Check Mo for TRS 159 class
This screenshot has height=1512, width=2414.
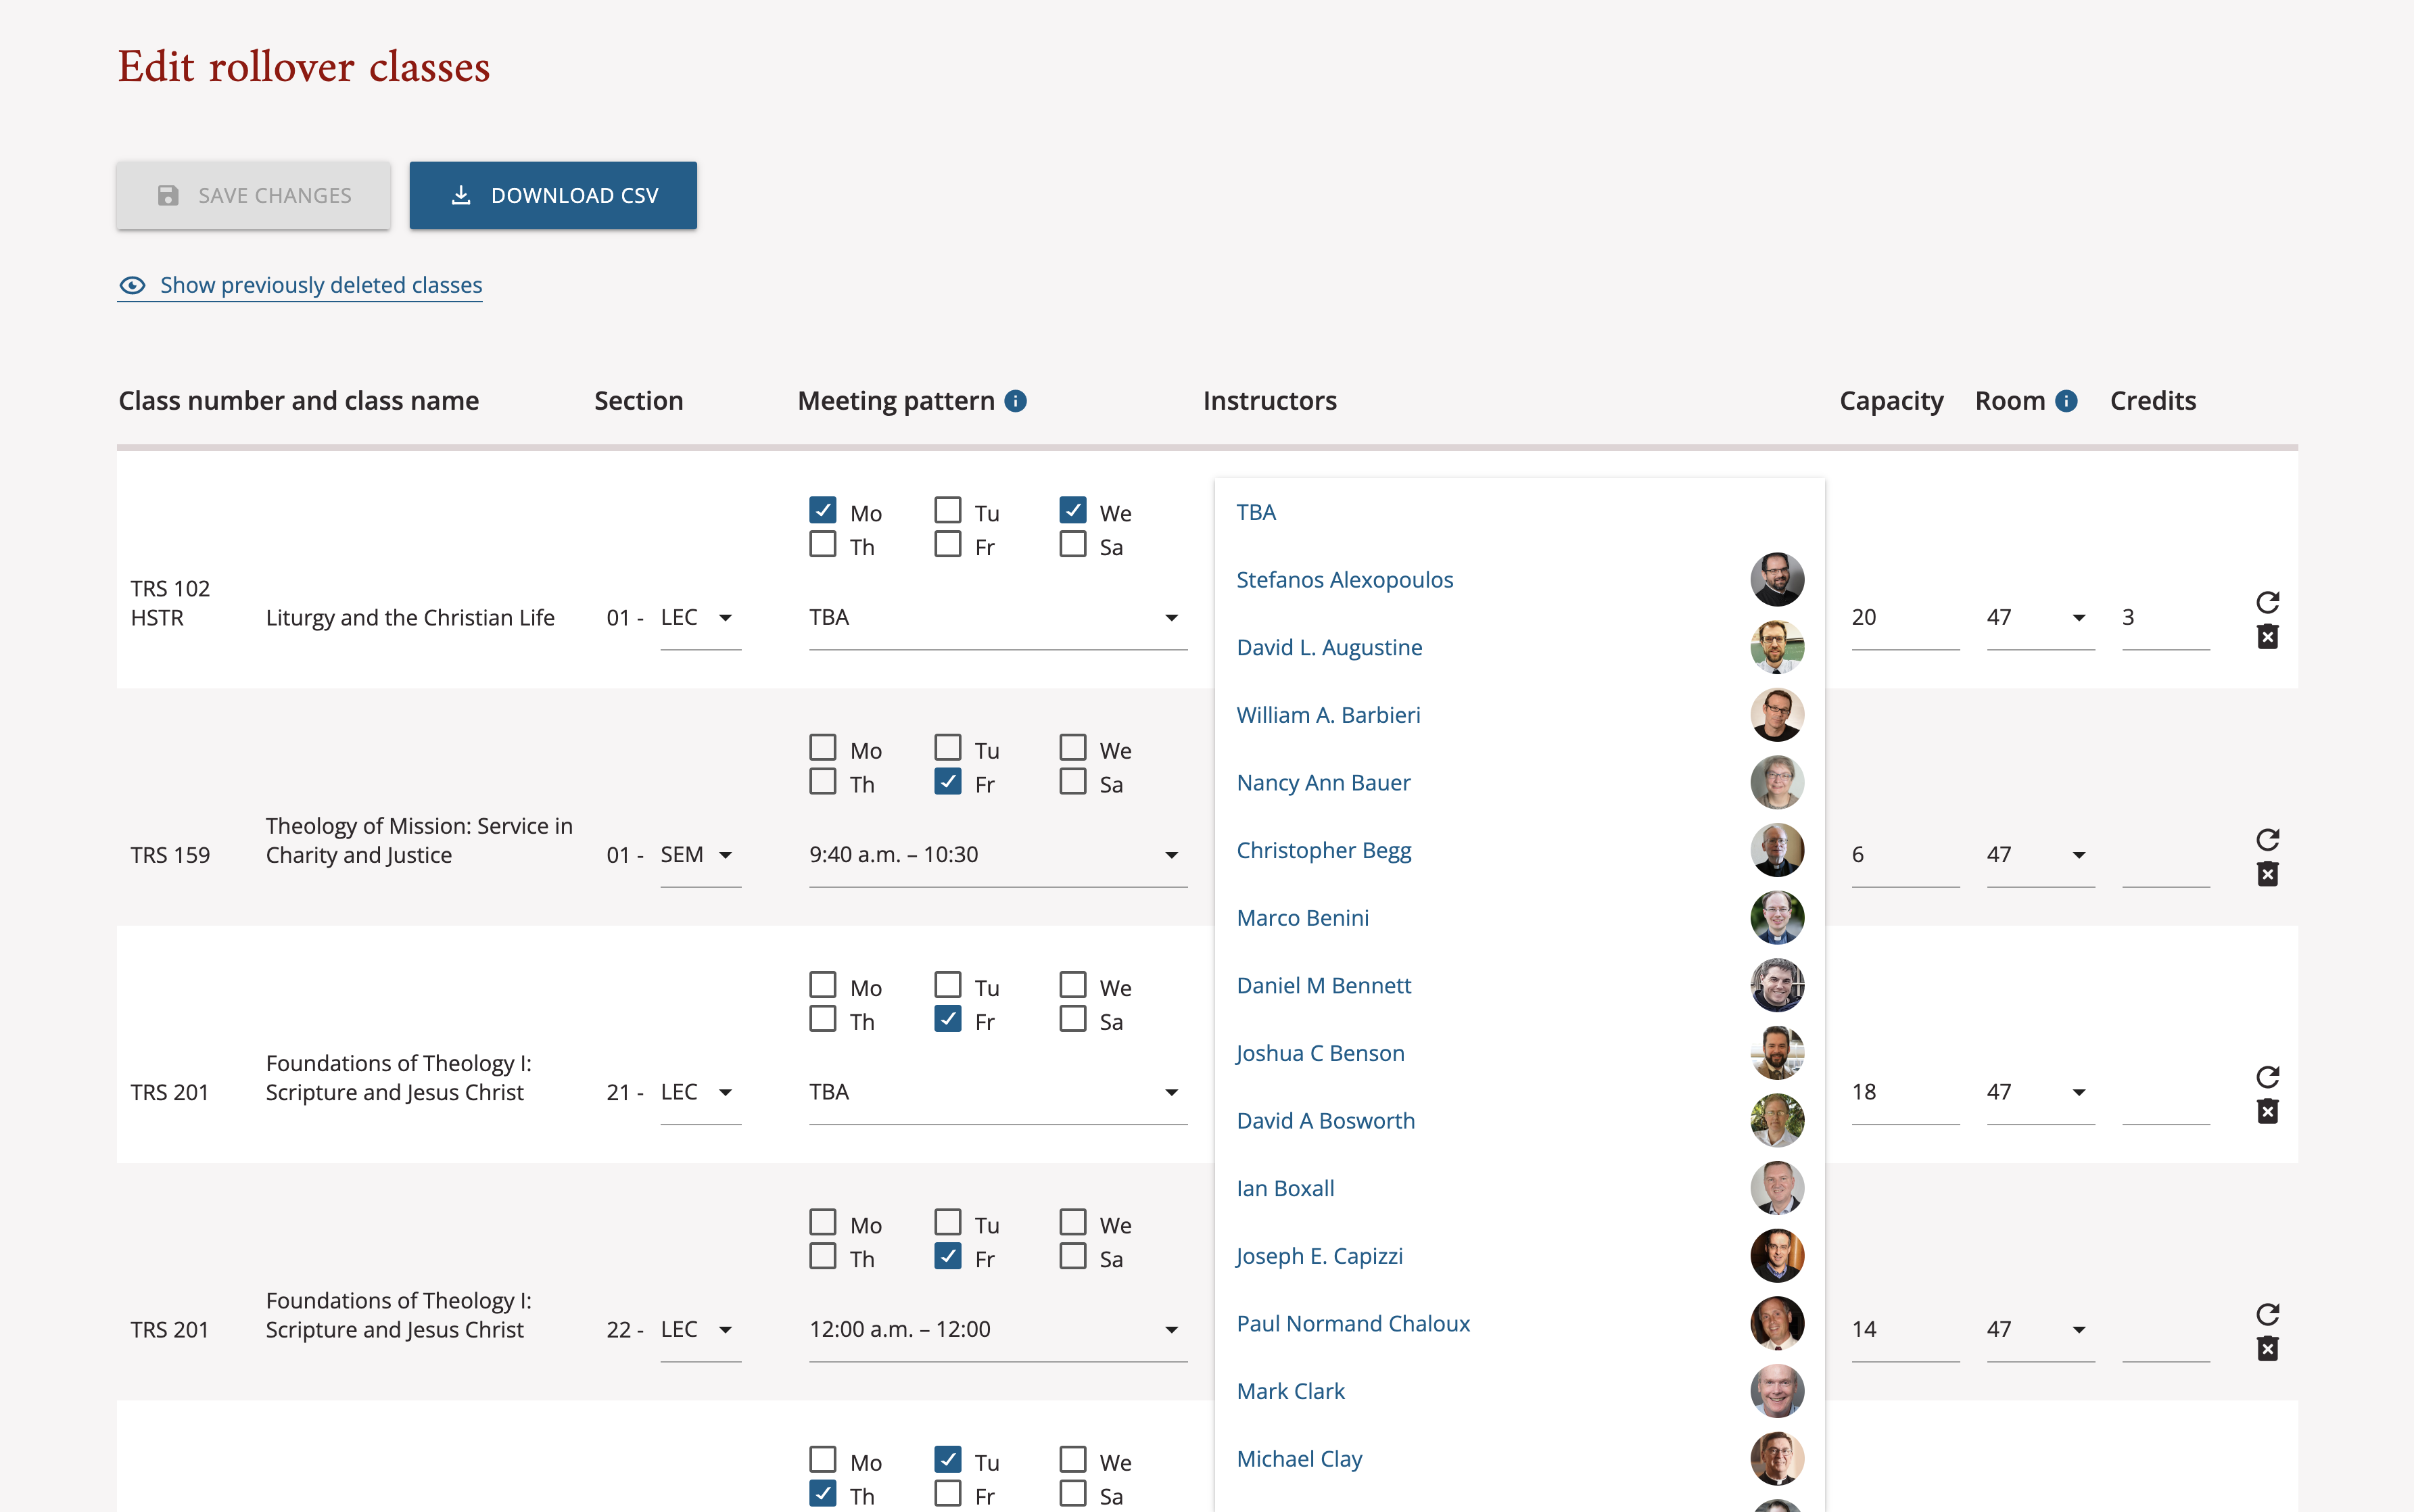(x=823, y=748)
